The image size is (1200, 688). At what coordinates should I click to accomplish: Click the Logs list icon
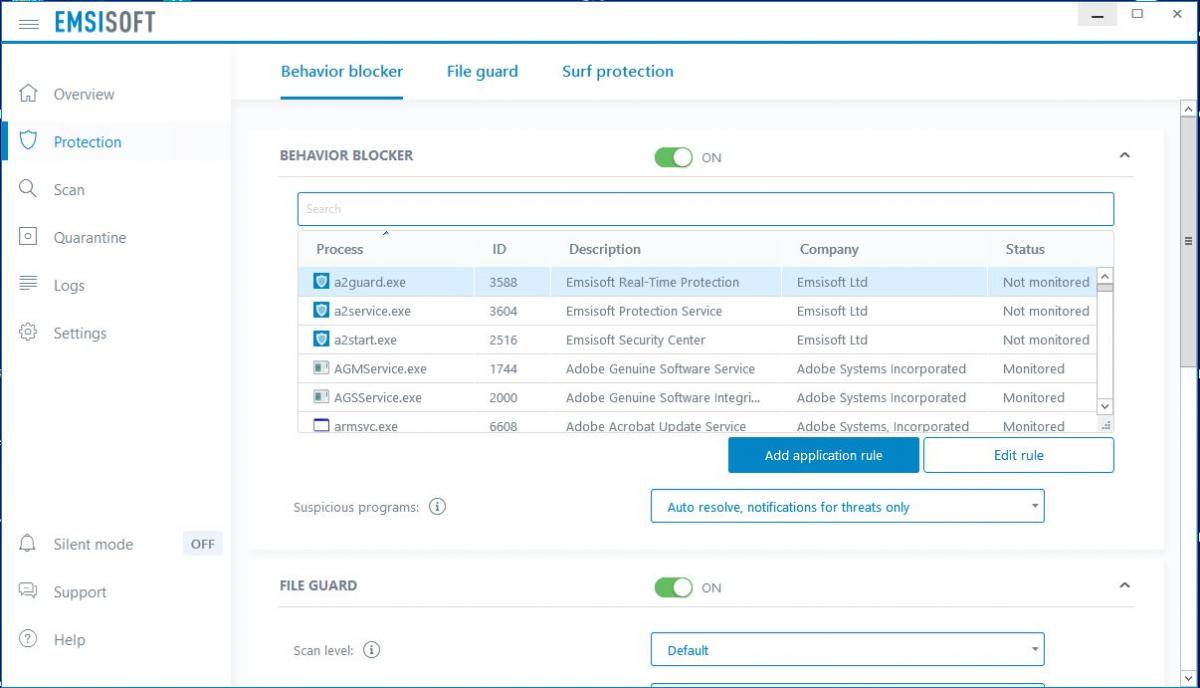click(28, 284)
